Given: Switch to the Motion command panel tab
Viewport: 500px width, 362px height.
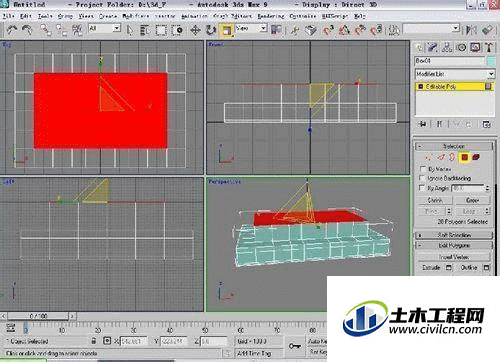Looking at the screenshot, I should pyautogui.click(x=461, y=47).
